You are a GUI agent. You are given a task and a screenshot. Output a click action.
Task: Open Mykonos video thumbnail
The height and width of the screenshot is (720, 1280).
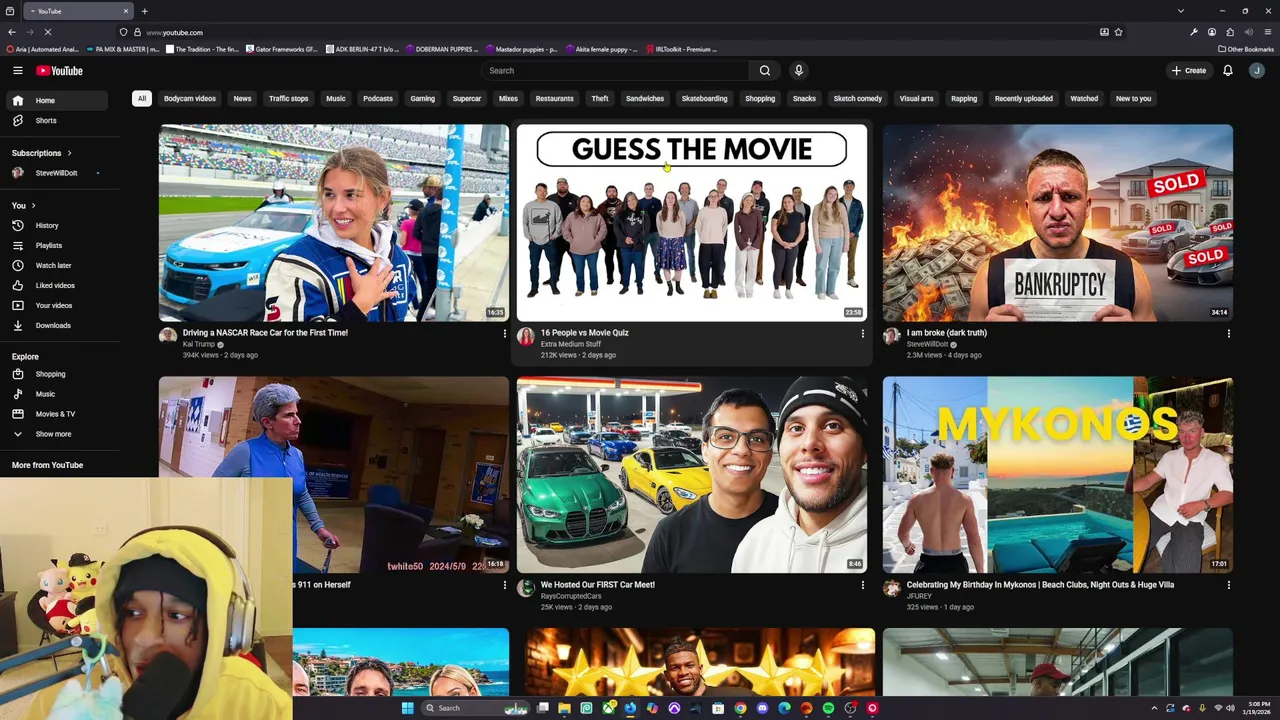[x=1058, y=474]
